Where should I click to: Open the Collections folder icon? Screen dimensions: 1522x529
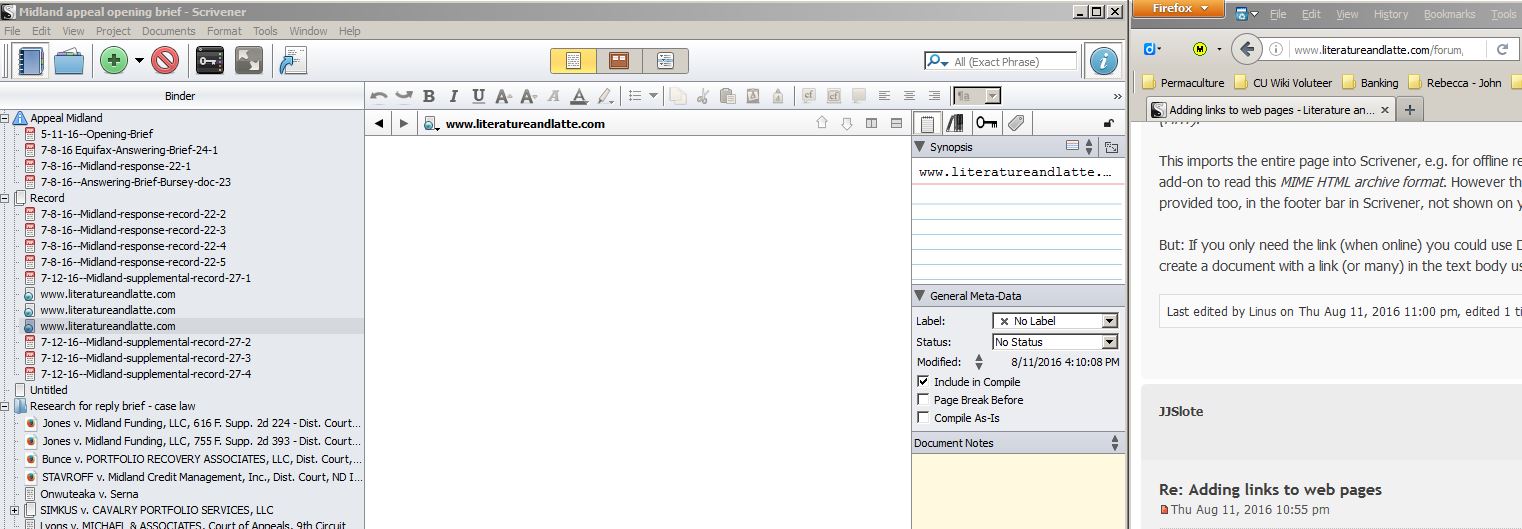(69, 61)
